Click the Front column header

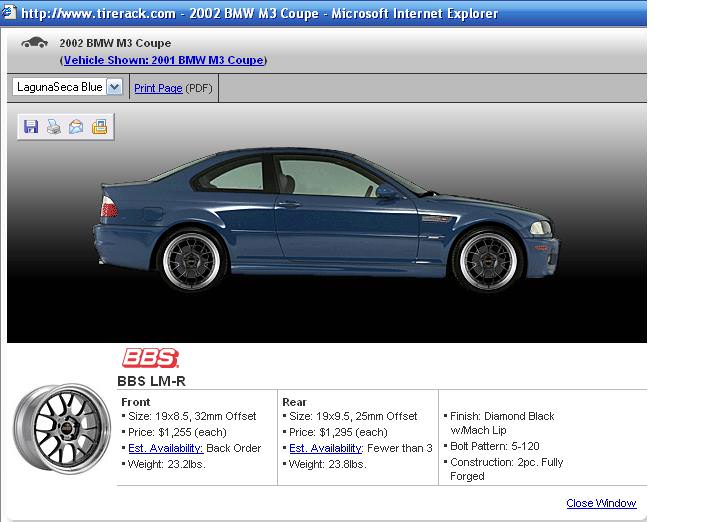click(x=136, y=402)
